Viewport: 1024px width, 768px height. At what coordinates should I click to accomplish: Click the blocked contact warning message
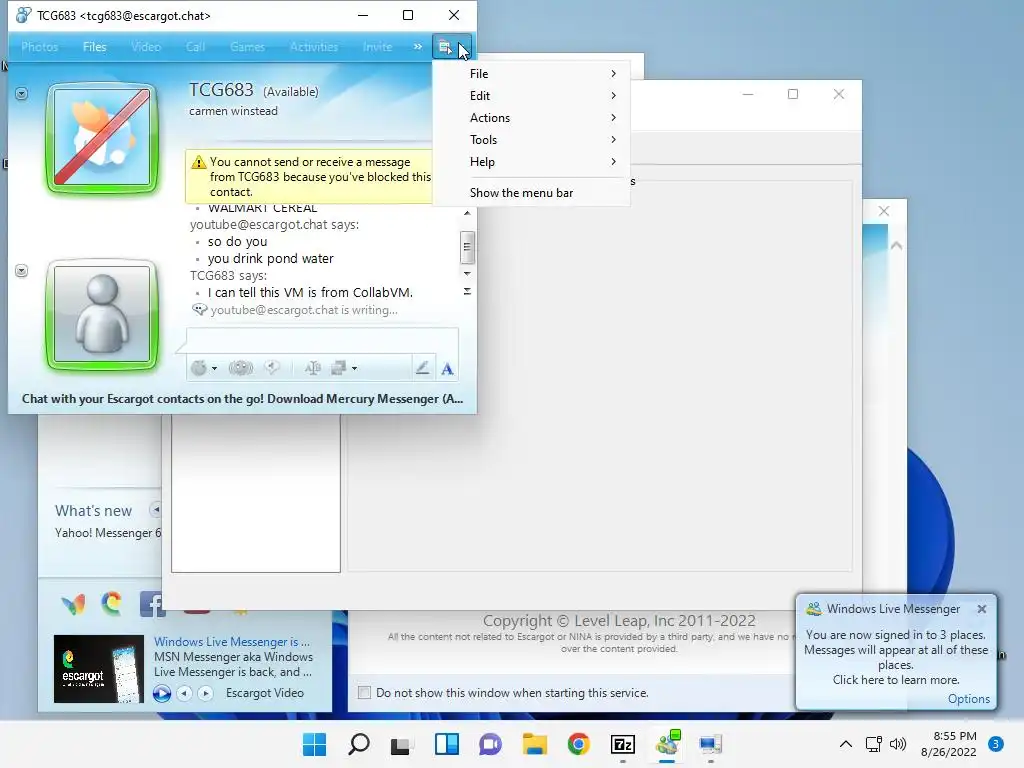(x=308, y=177)
